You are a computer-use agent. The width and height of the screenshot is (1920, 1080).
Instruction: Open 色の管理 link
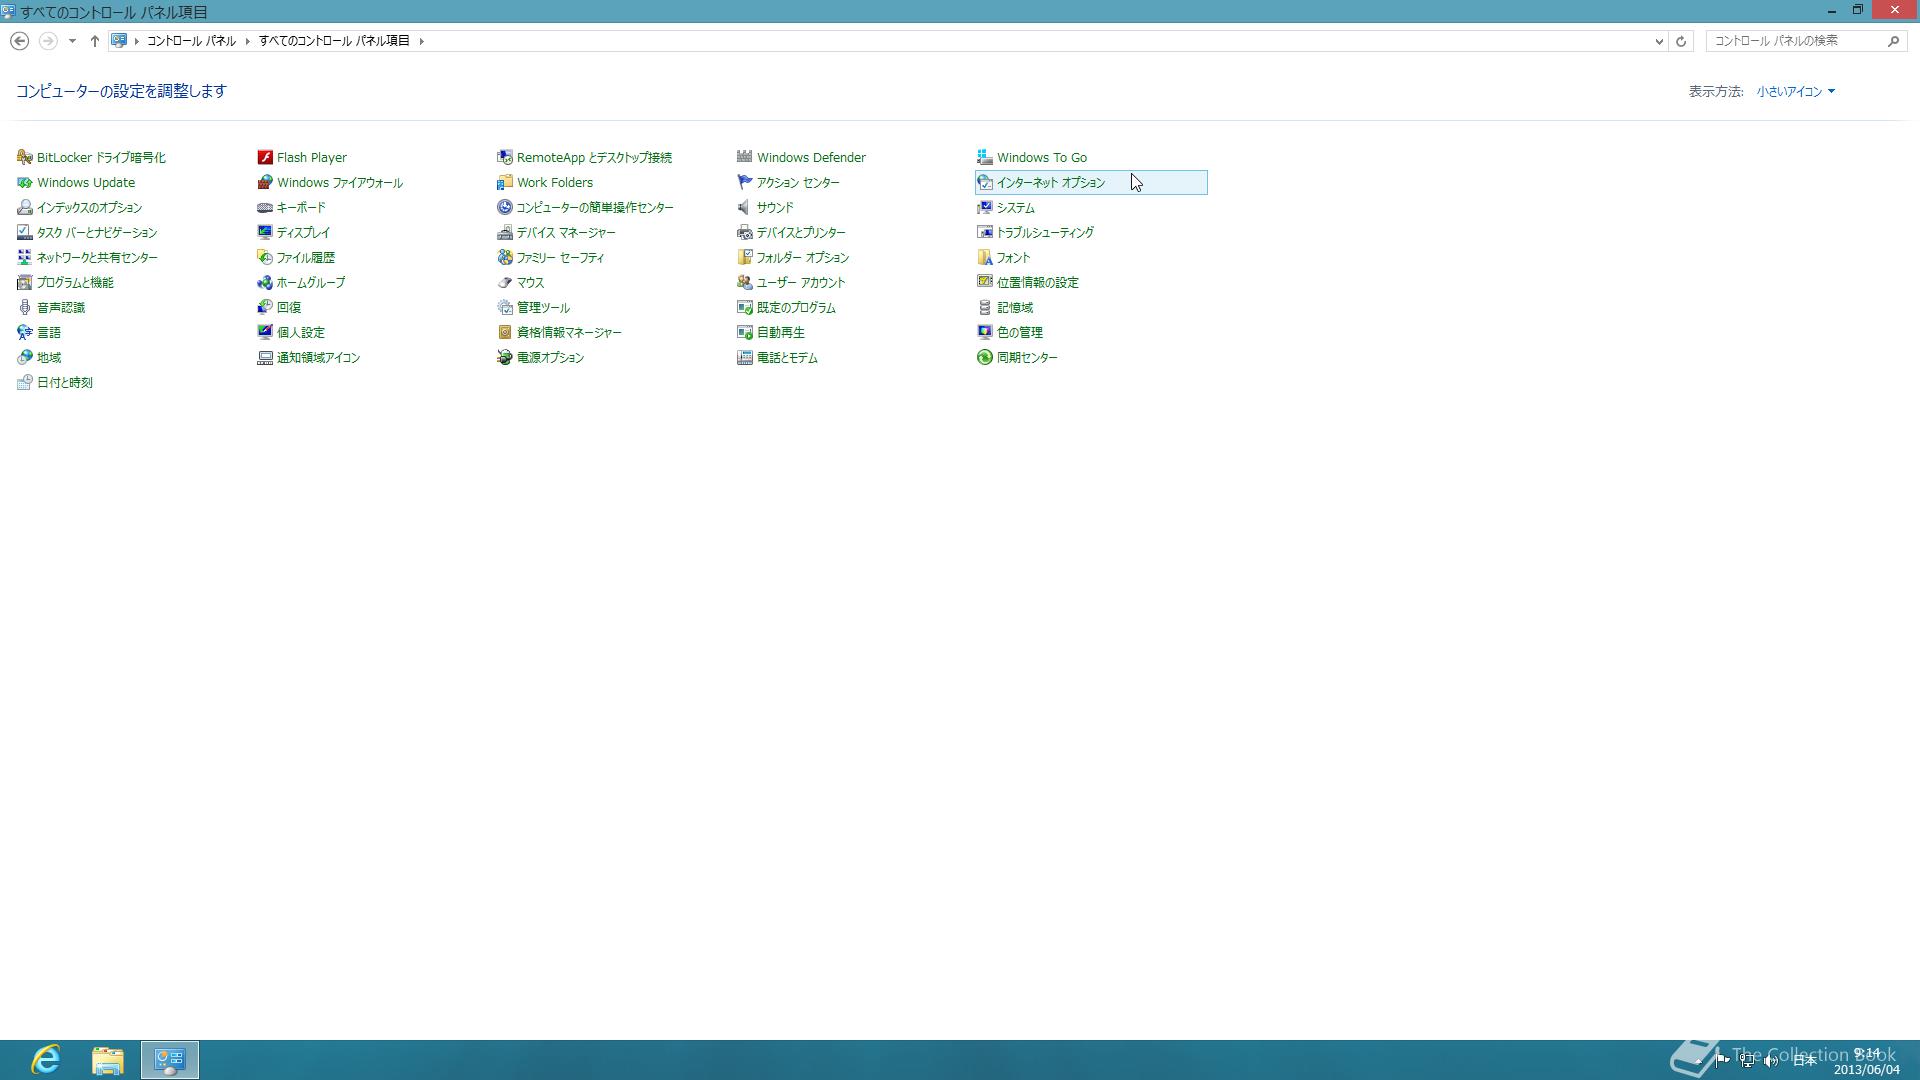pos(1020,332)
